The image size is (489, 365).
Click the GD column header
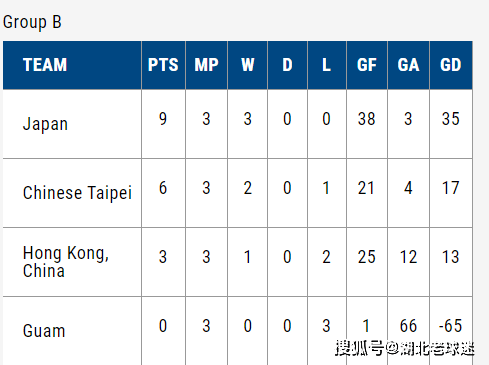[x=451, y=65]
